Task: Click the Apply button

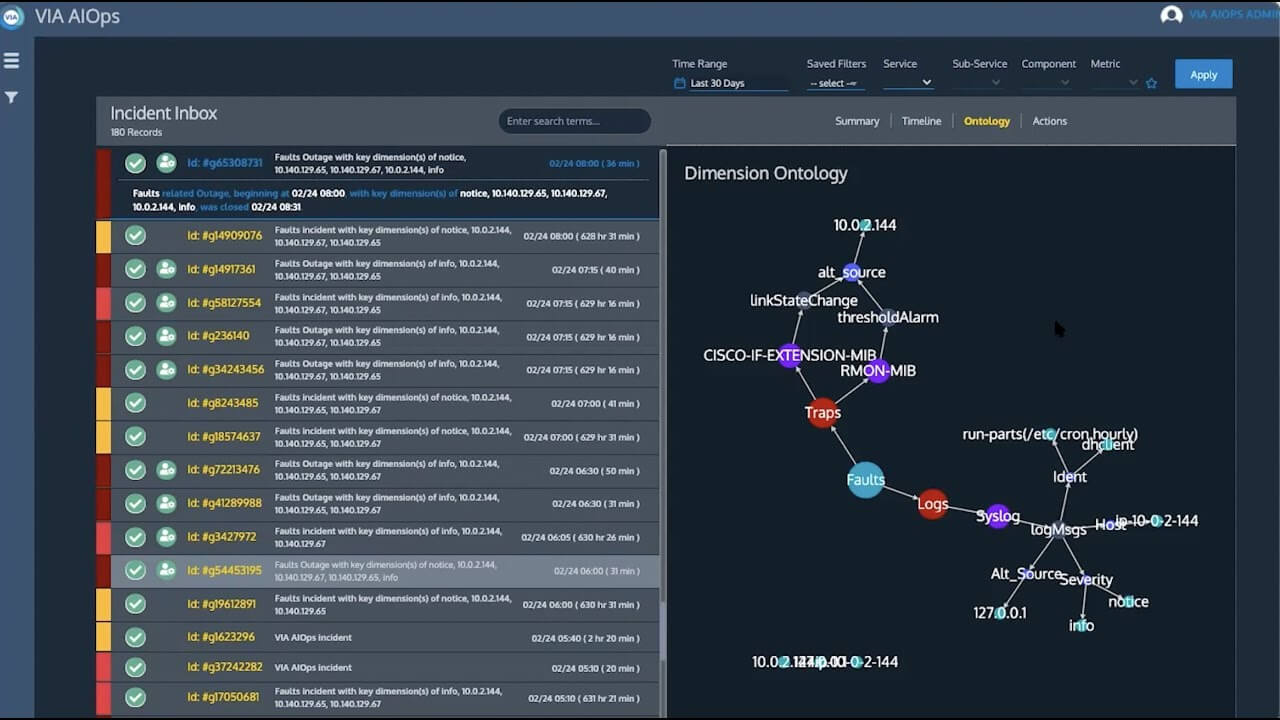Action: pos(1203,75)
